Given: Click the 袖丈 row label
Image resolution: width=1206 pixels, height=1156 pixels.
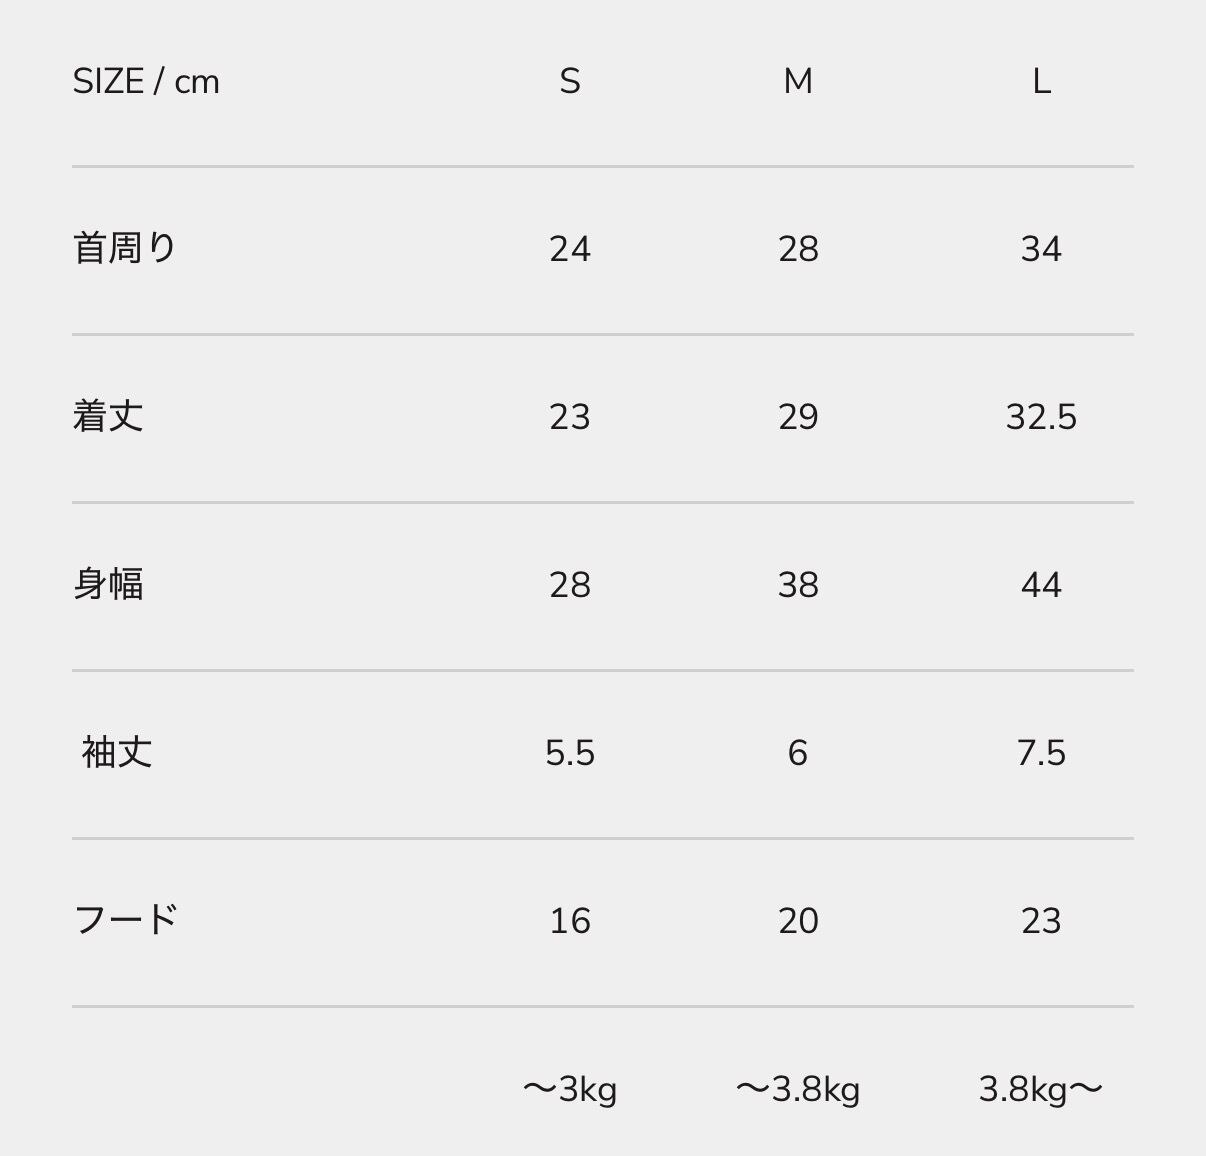Looking at the screenshot, I should [117, 752].
